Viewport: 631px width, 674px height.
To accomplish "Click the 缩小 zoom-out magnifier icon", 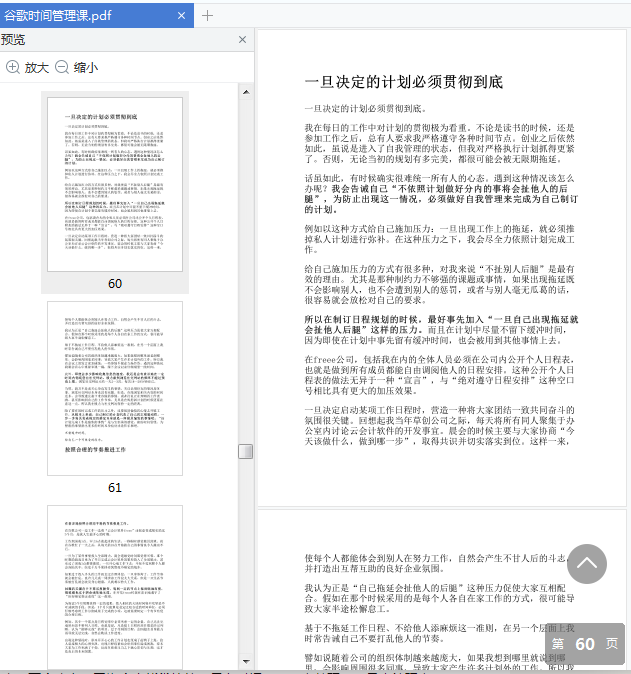I will tap(62, 67).
